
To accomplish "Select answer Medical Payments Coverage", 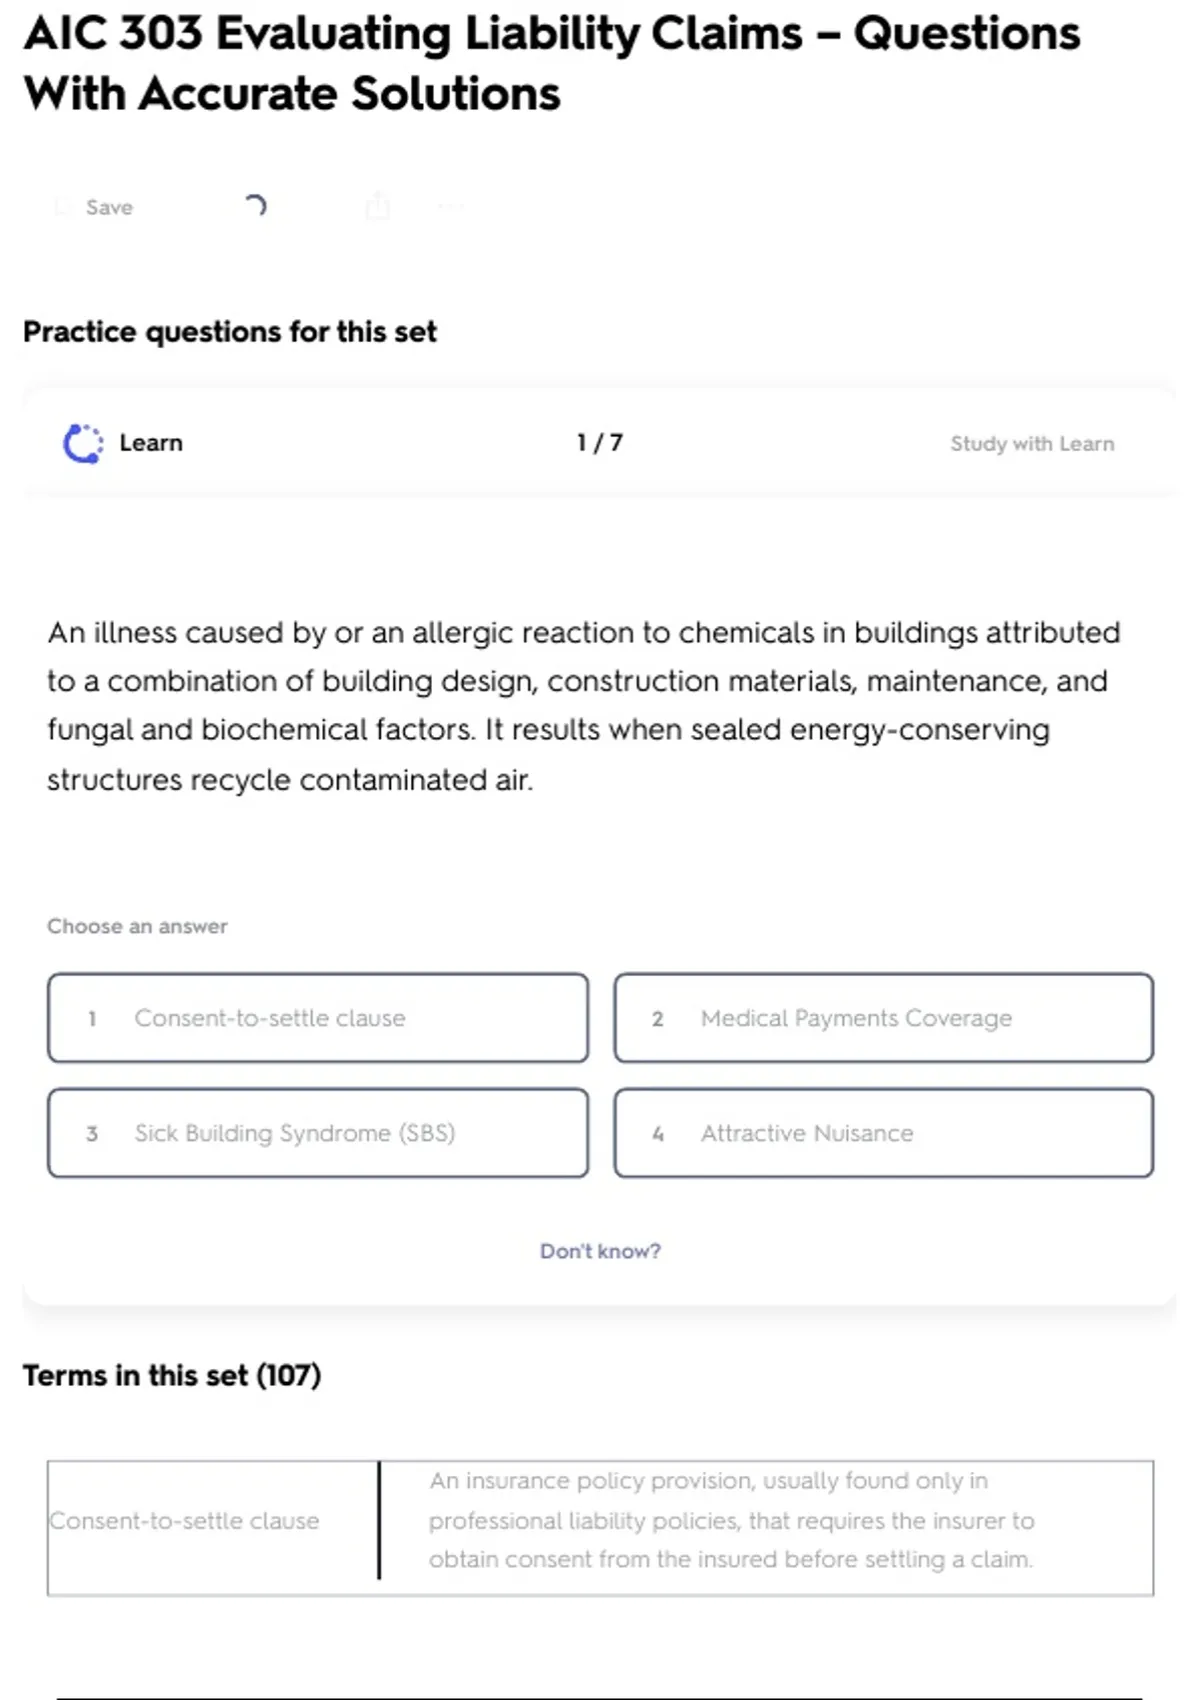I will pyautogui.click(x=883, y=1018).
